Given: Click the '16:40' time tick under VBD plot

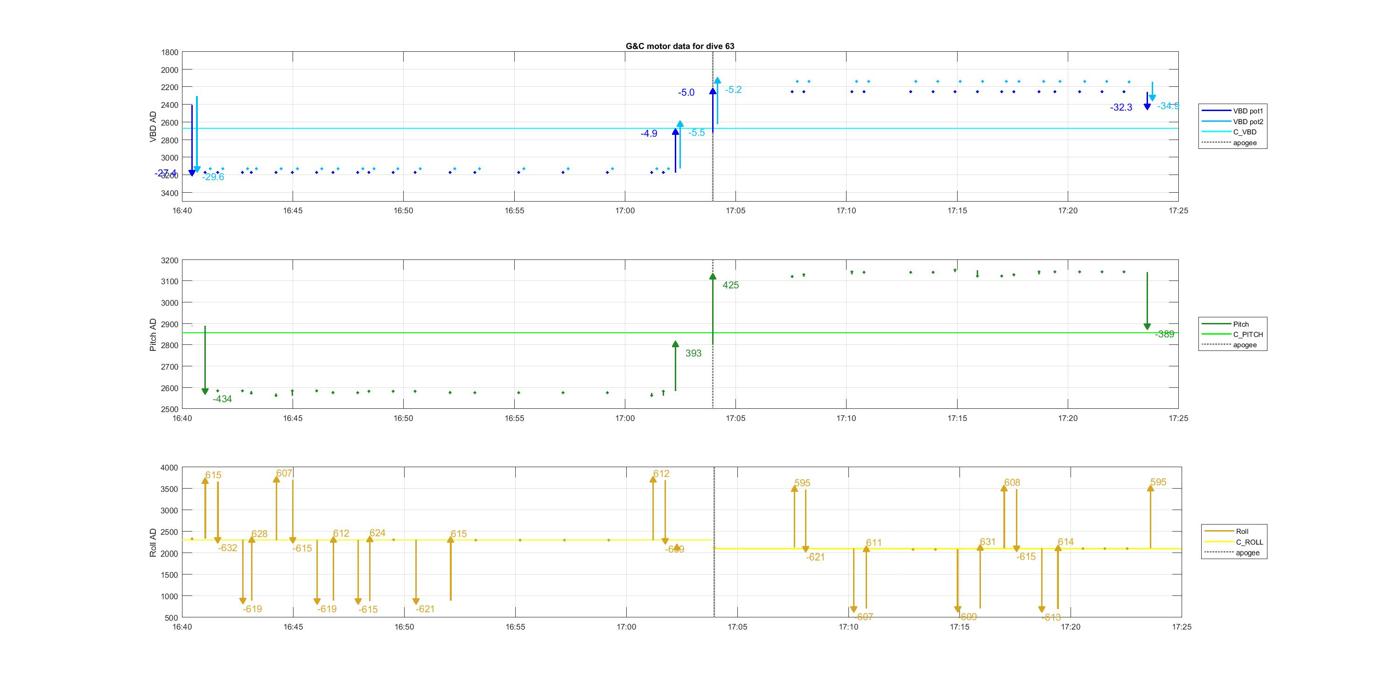Looking at the screenshot, I should (181, 211).
